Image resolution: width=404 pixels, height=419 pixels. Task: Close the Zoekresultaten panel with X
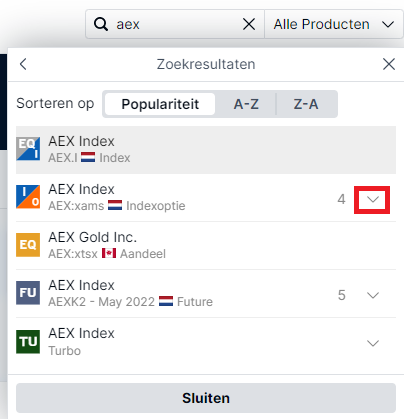tap(389, 64)
